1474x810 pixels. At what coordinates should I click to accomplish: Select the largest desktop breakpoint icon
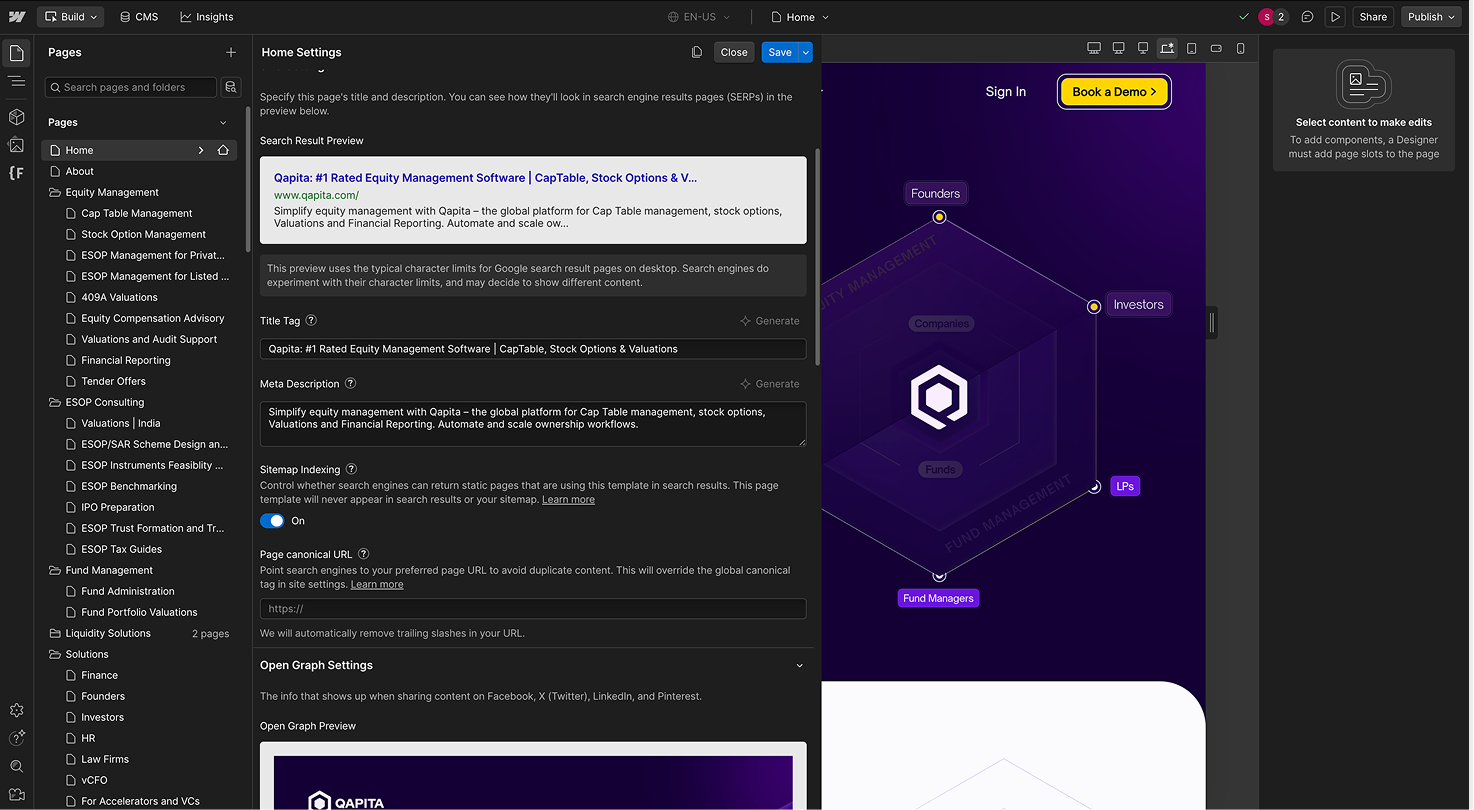pos(1094,48)
